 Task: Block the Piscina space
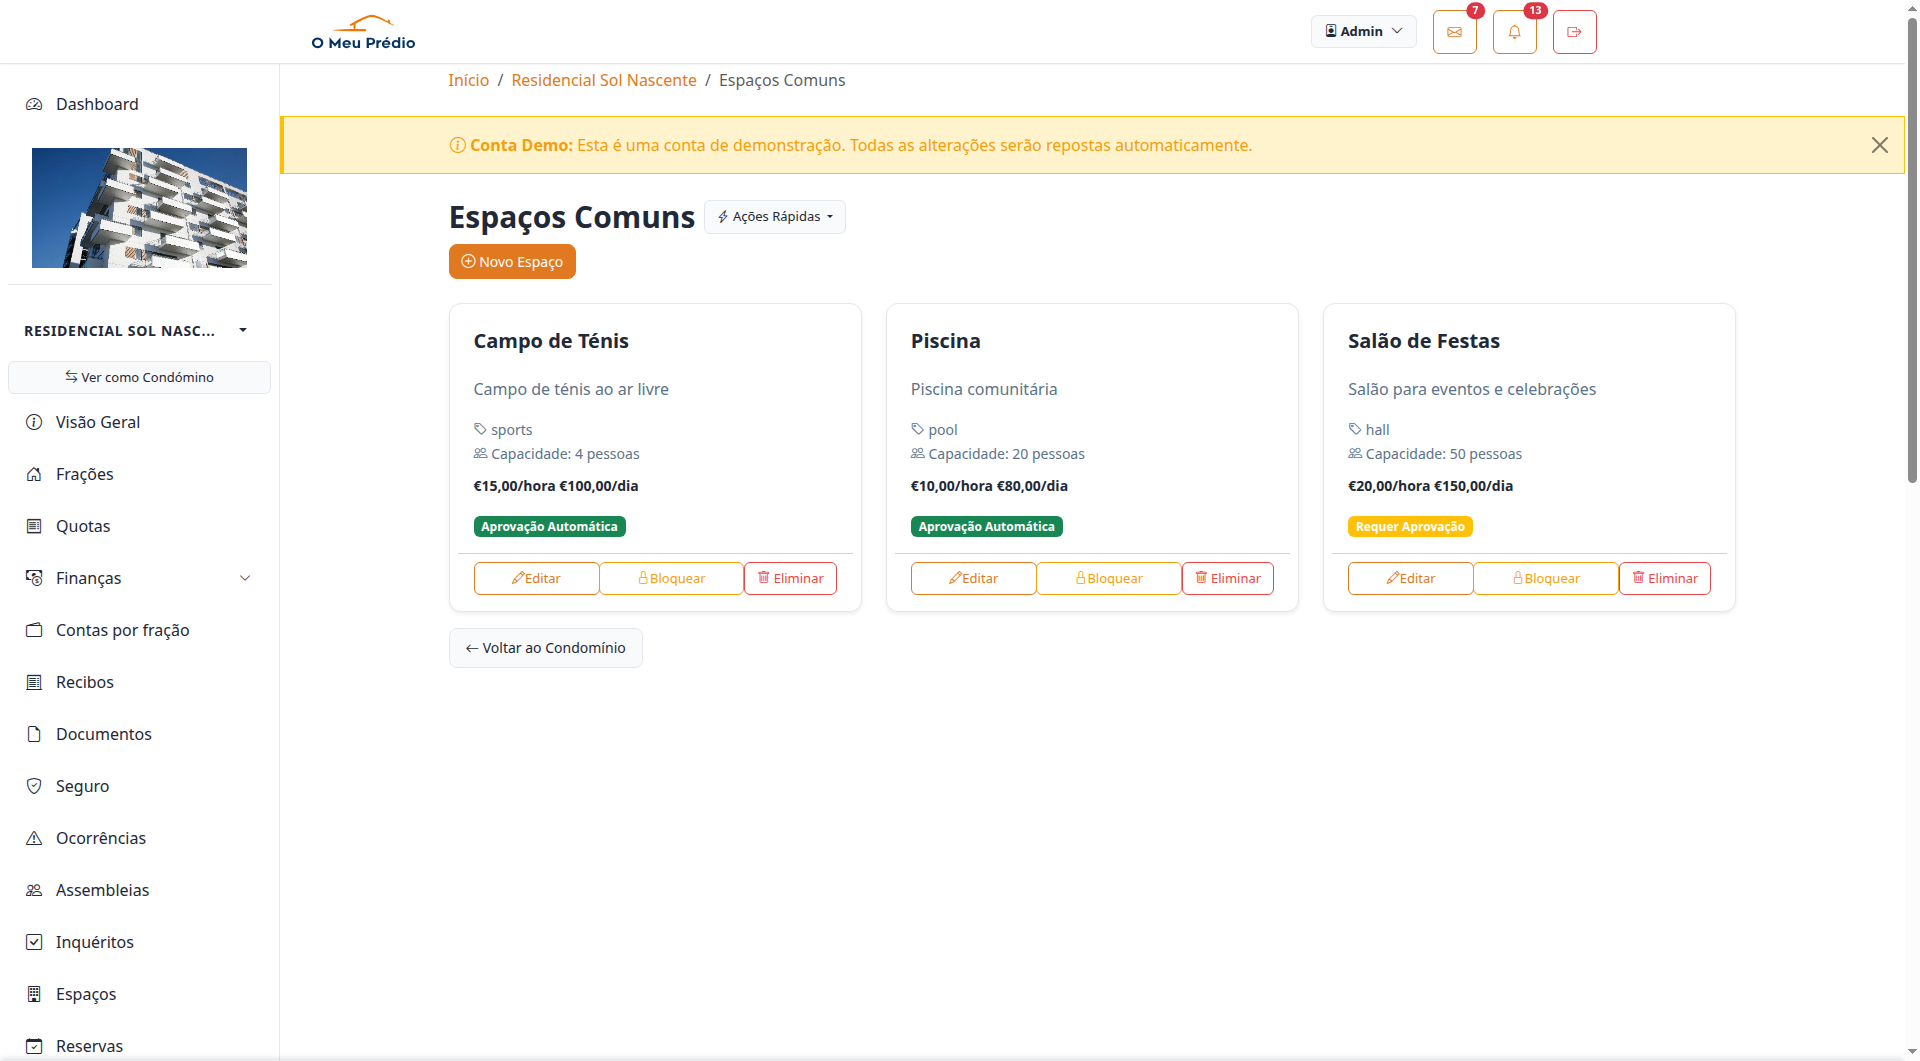(x=1108, y=578)
